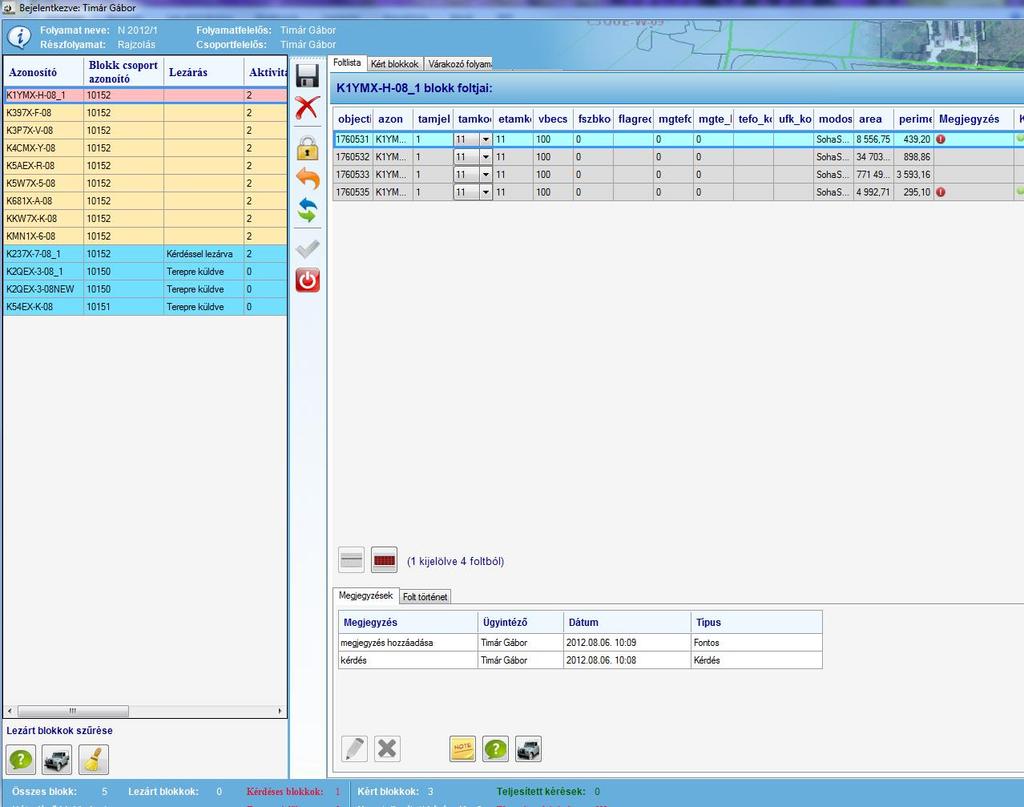The image size is (1024, 807).
Task: Click area value 8 556,75 cell
Action: (873, 139)
